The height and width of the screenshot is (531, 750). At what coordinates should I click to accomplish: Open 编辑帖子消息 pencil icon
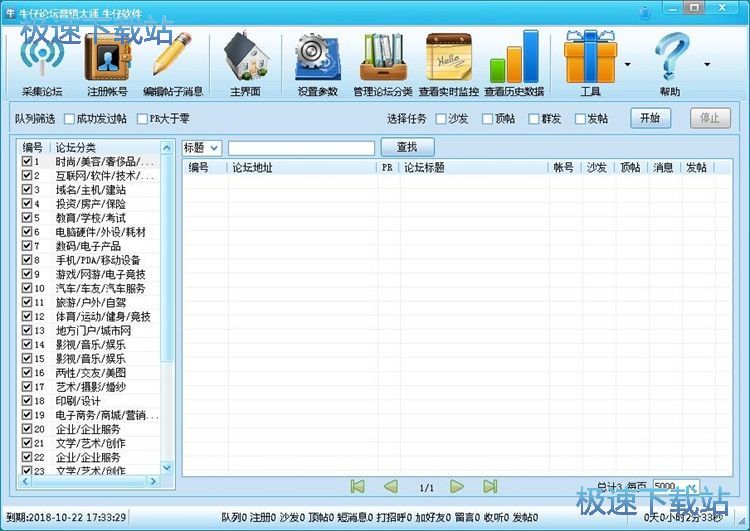(172, 62)
